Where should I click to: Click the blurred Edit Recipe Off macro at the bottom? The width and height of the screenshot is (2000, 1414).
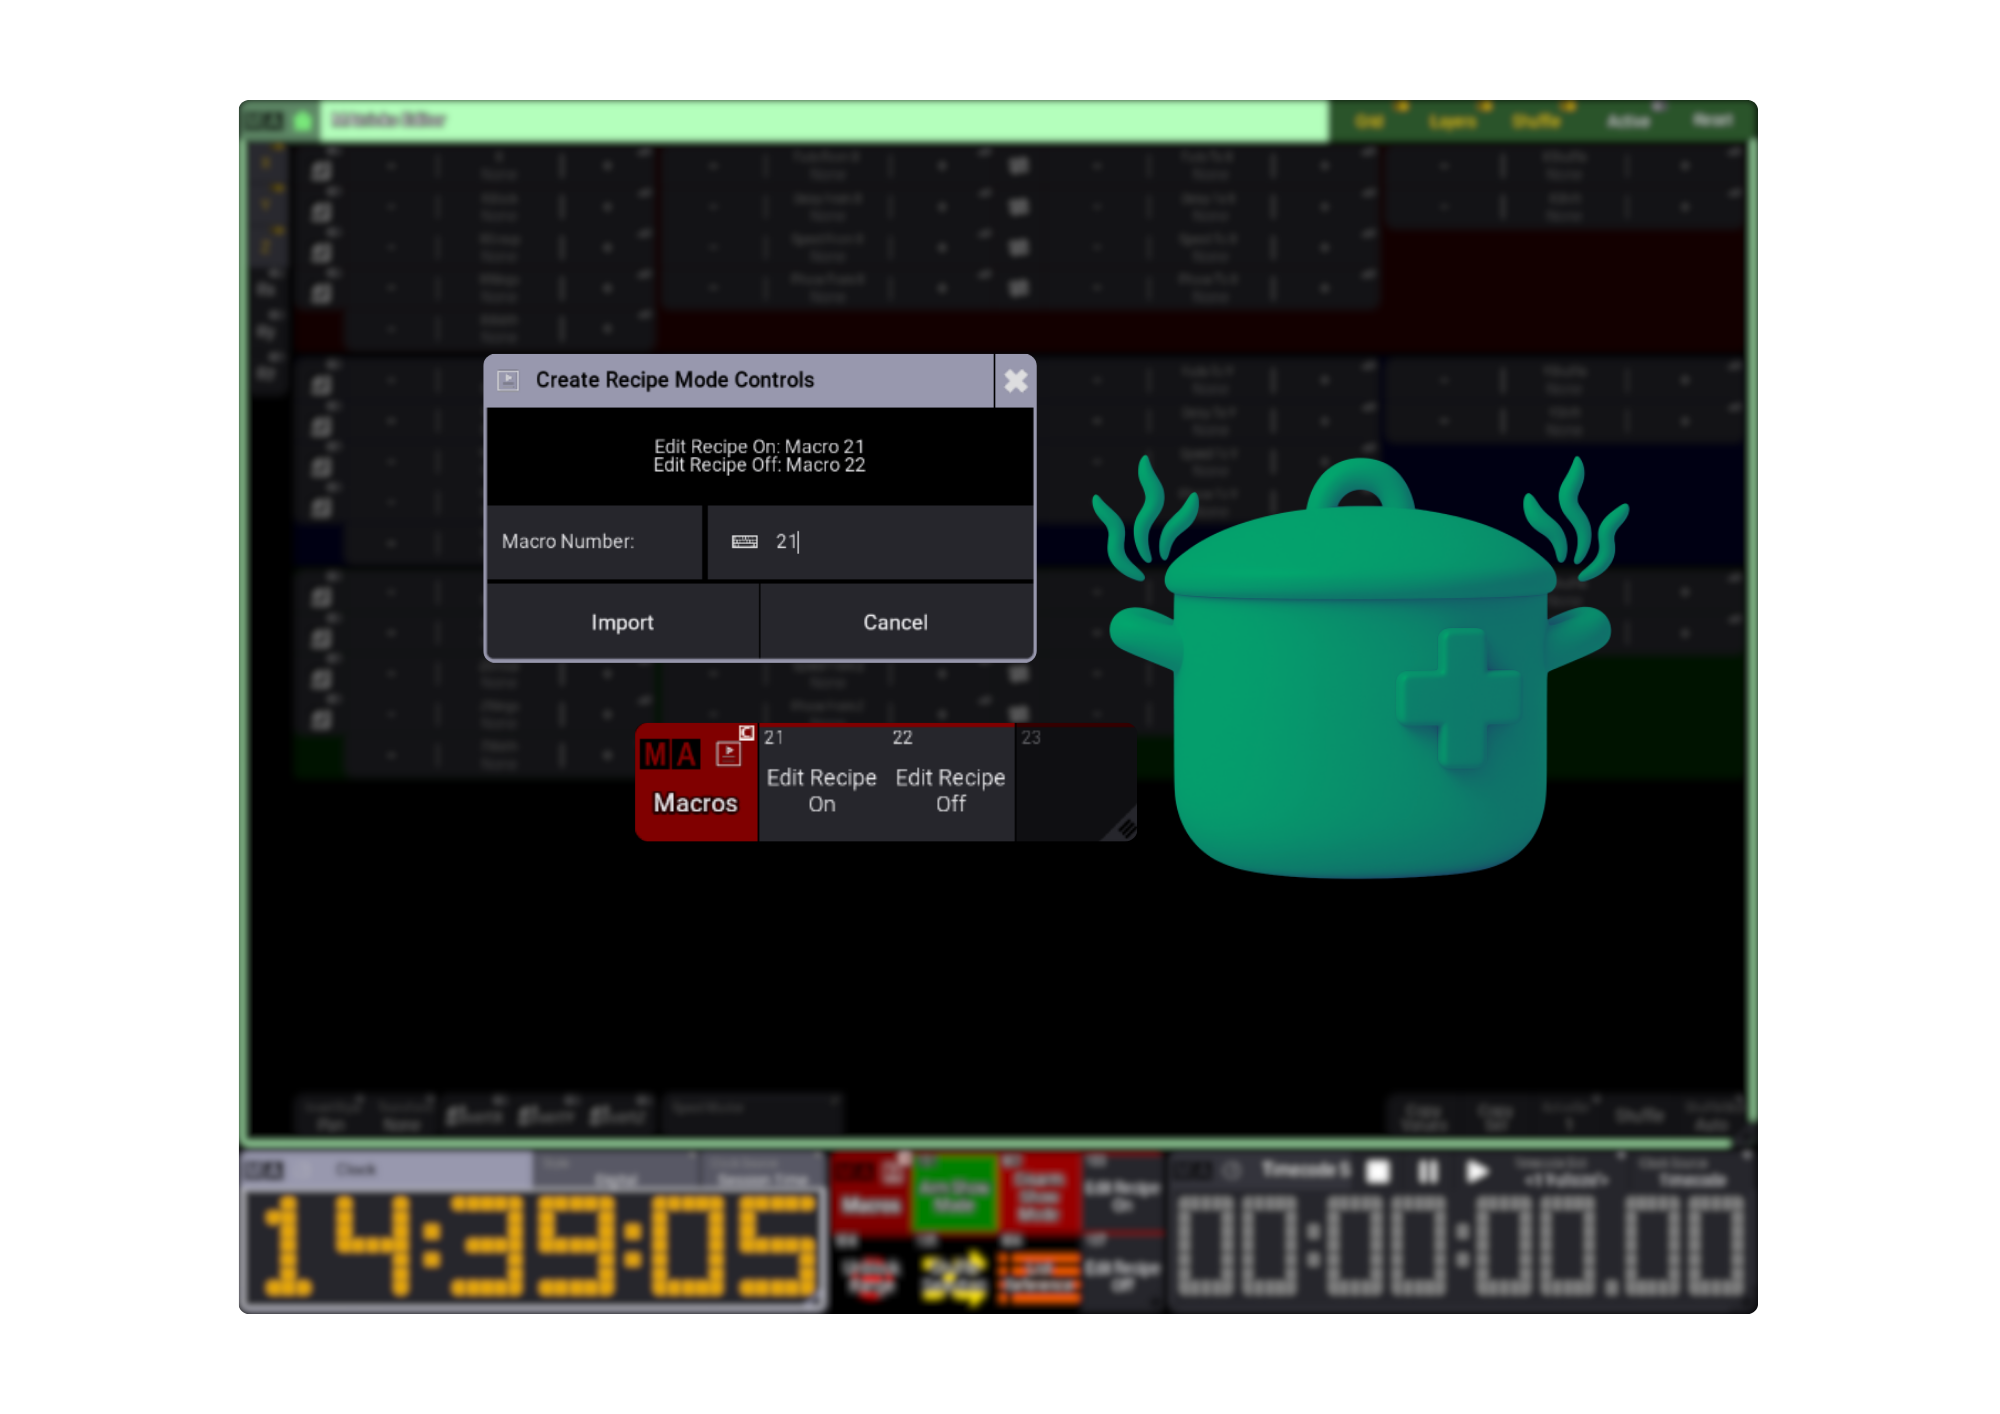[1123, 1273]
